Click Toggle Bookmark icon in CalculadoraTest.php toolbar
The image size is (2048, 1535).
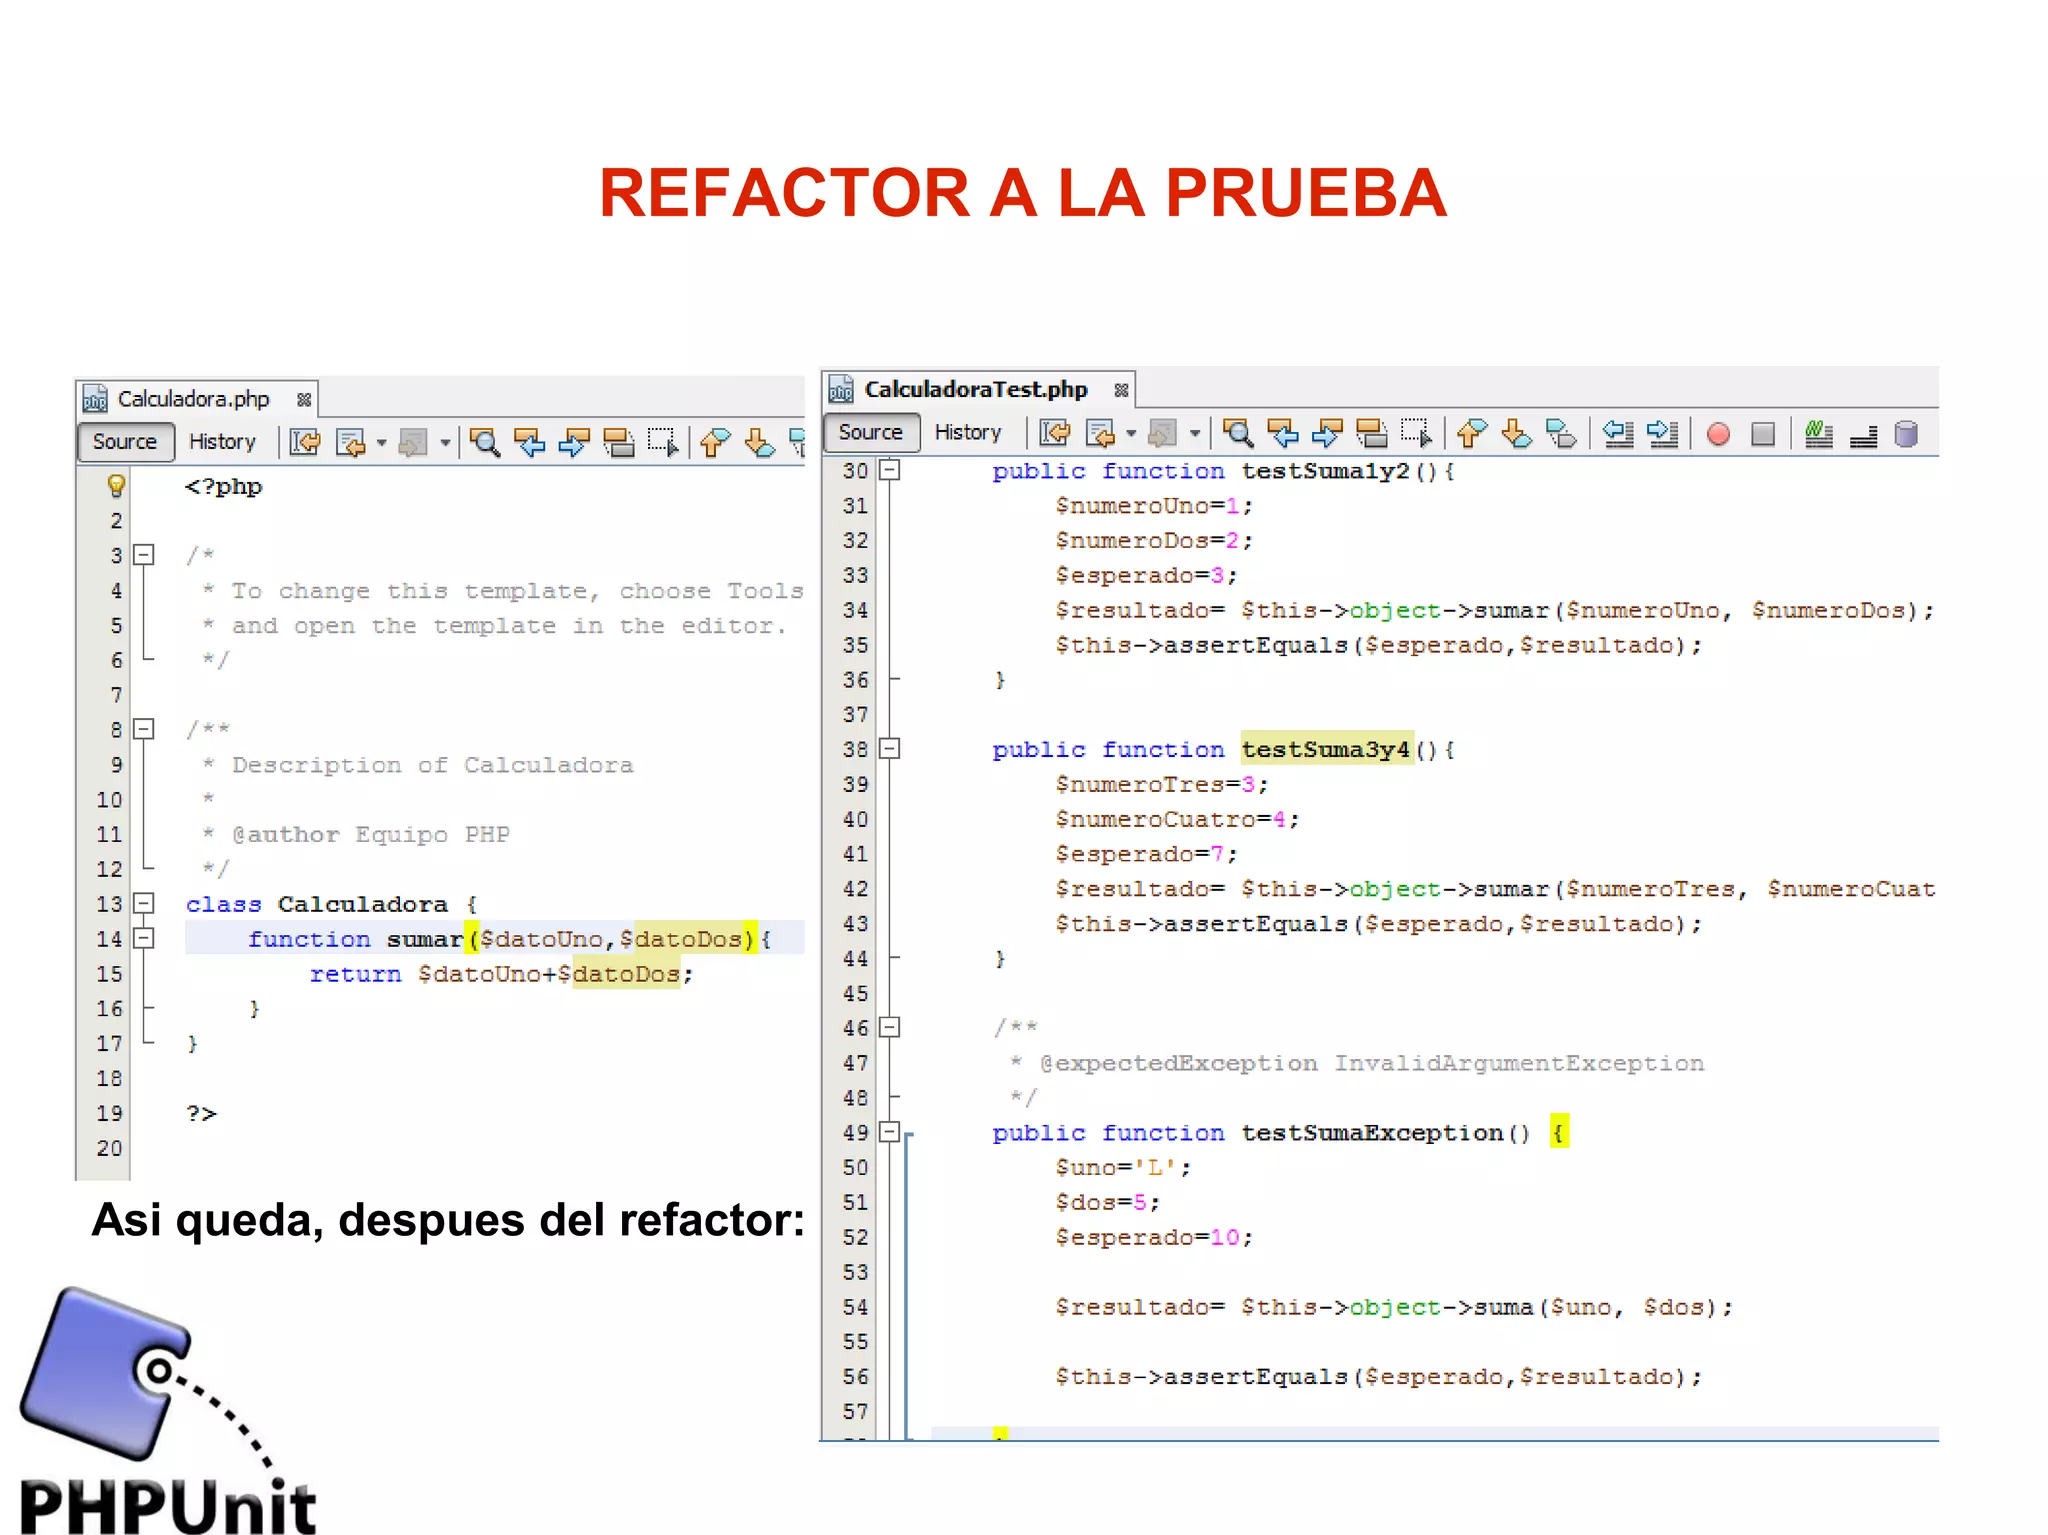coord(1561,433)
